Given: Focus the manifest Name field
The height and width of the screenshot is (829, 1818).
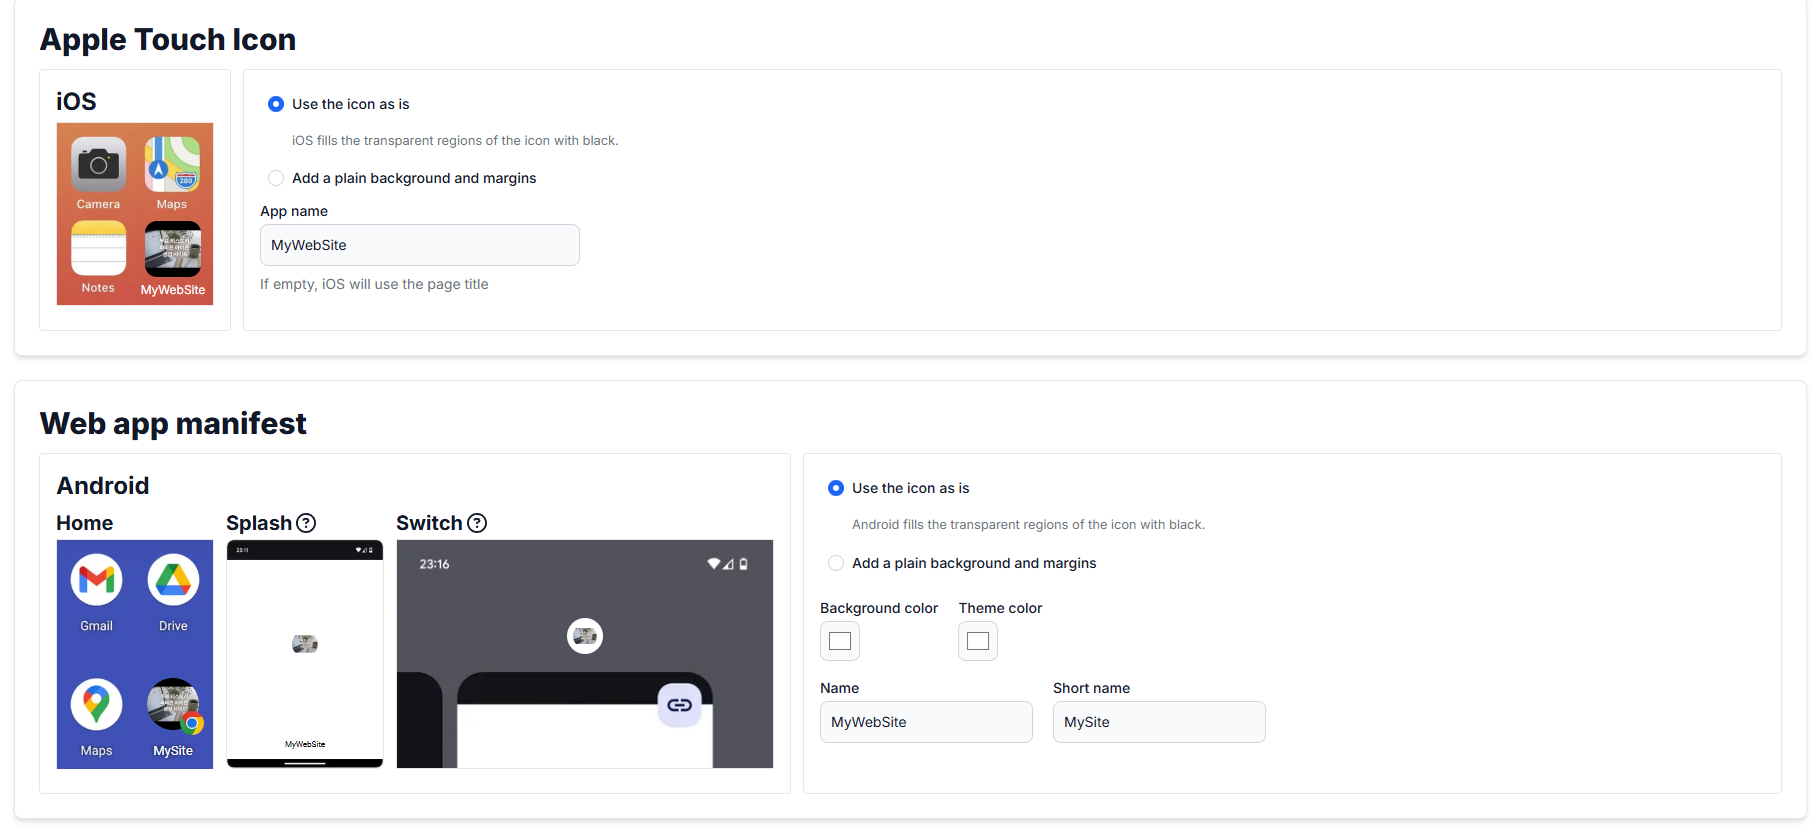Looking at the screenshot, I should 926,722.
